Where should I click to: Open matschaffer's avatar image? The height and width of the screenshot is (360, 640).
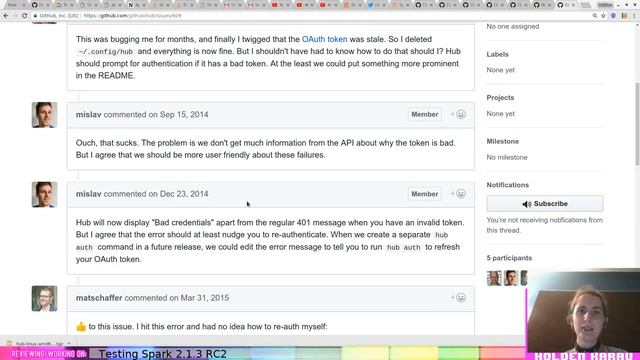tap(44, 298)
